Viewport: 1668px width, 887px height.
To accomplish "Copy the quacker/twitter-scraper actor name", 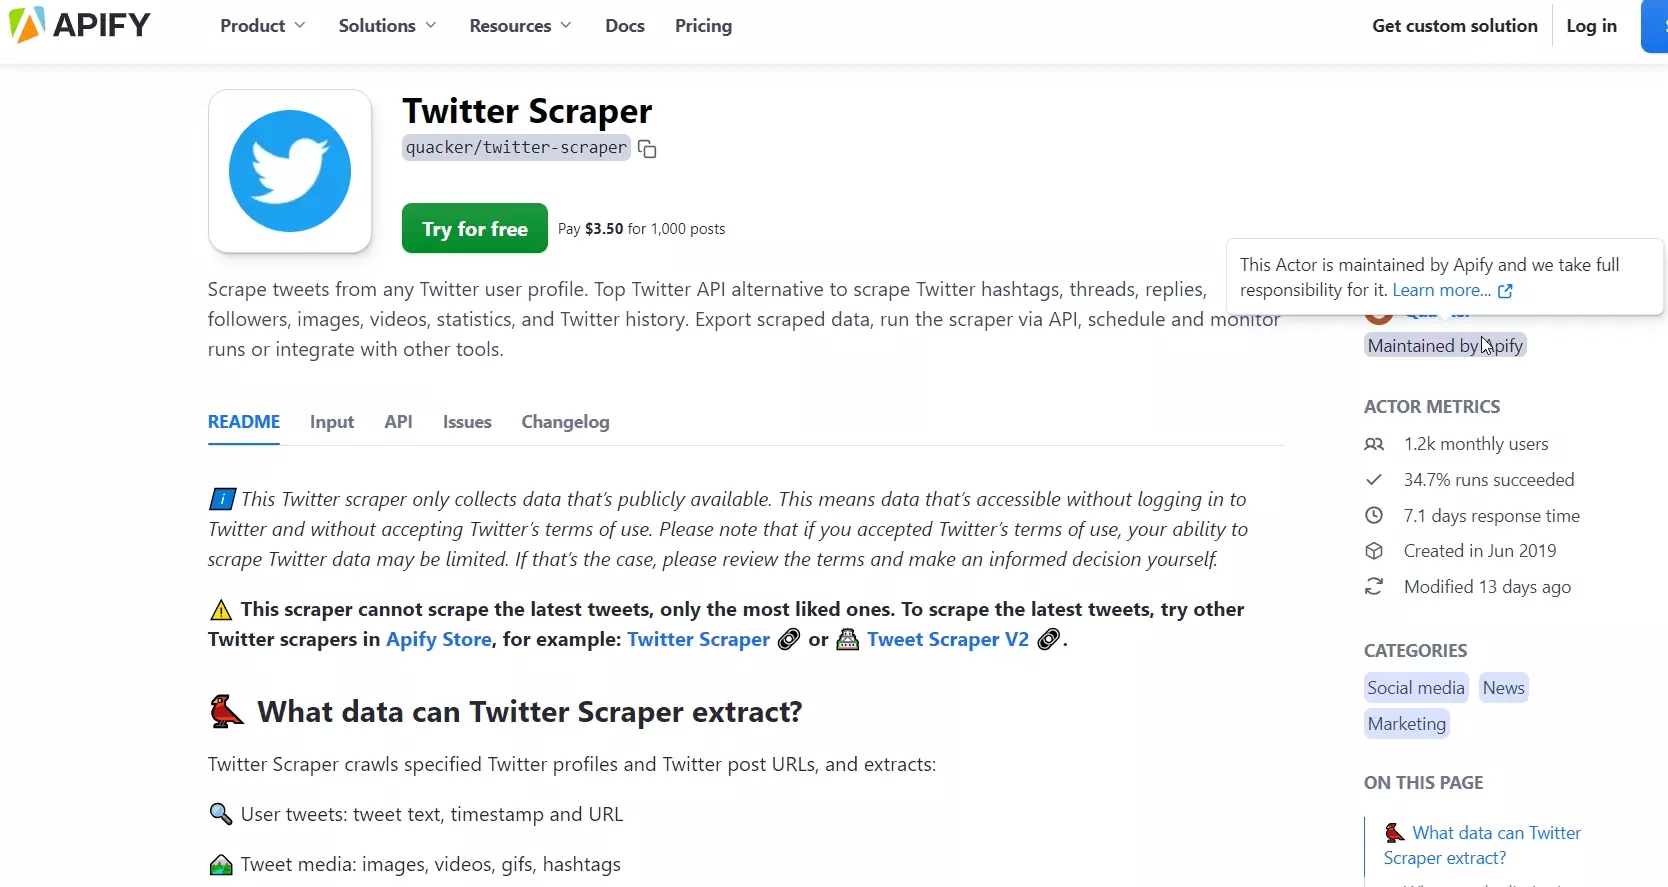I will (x=647, y=149).
